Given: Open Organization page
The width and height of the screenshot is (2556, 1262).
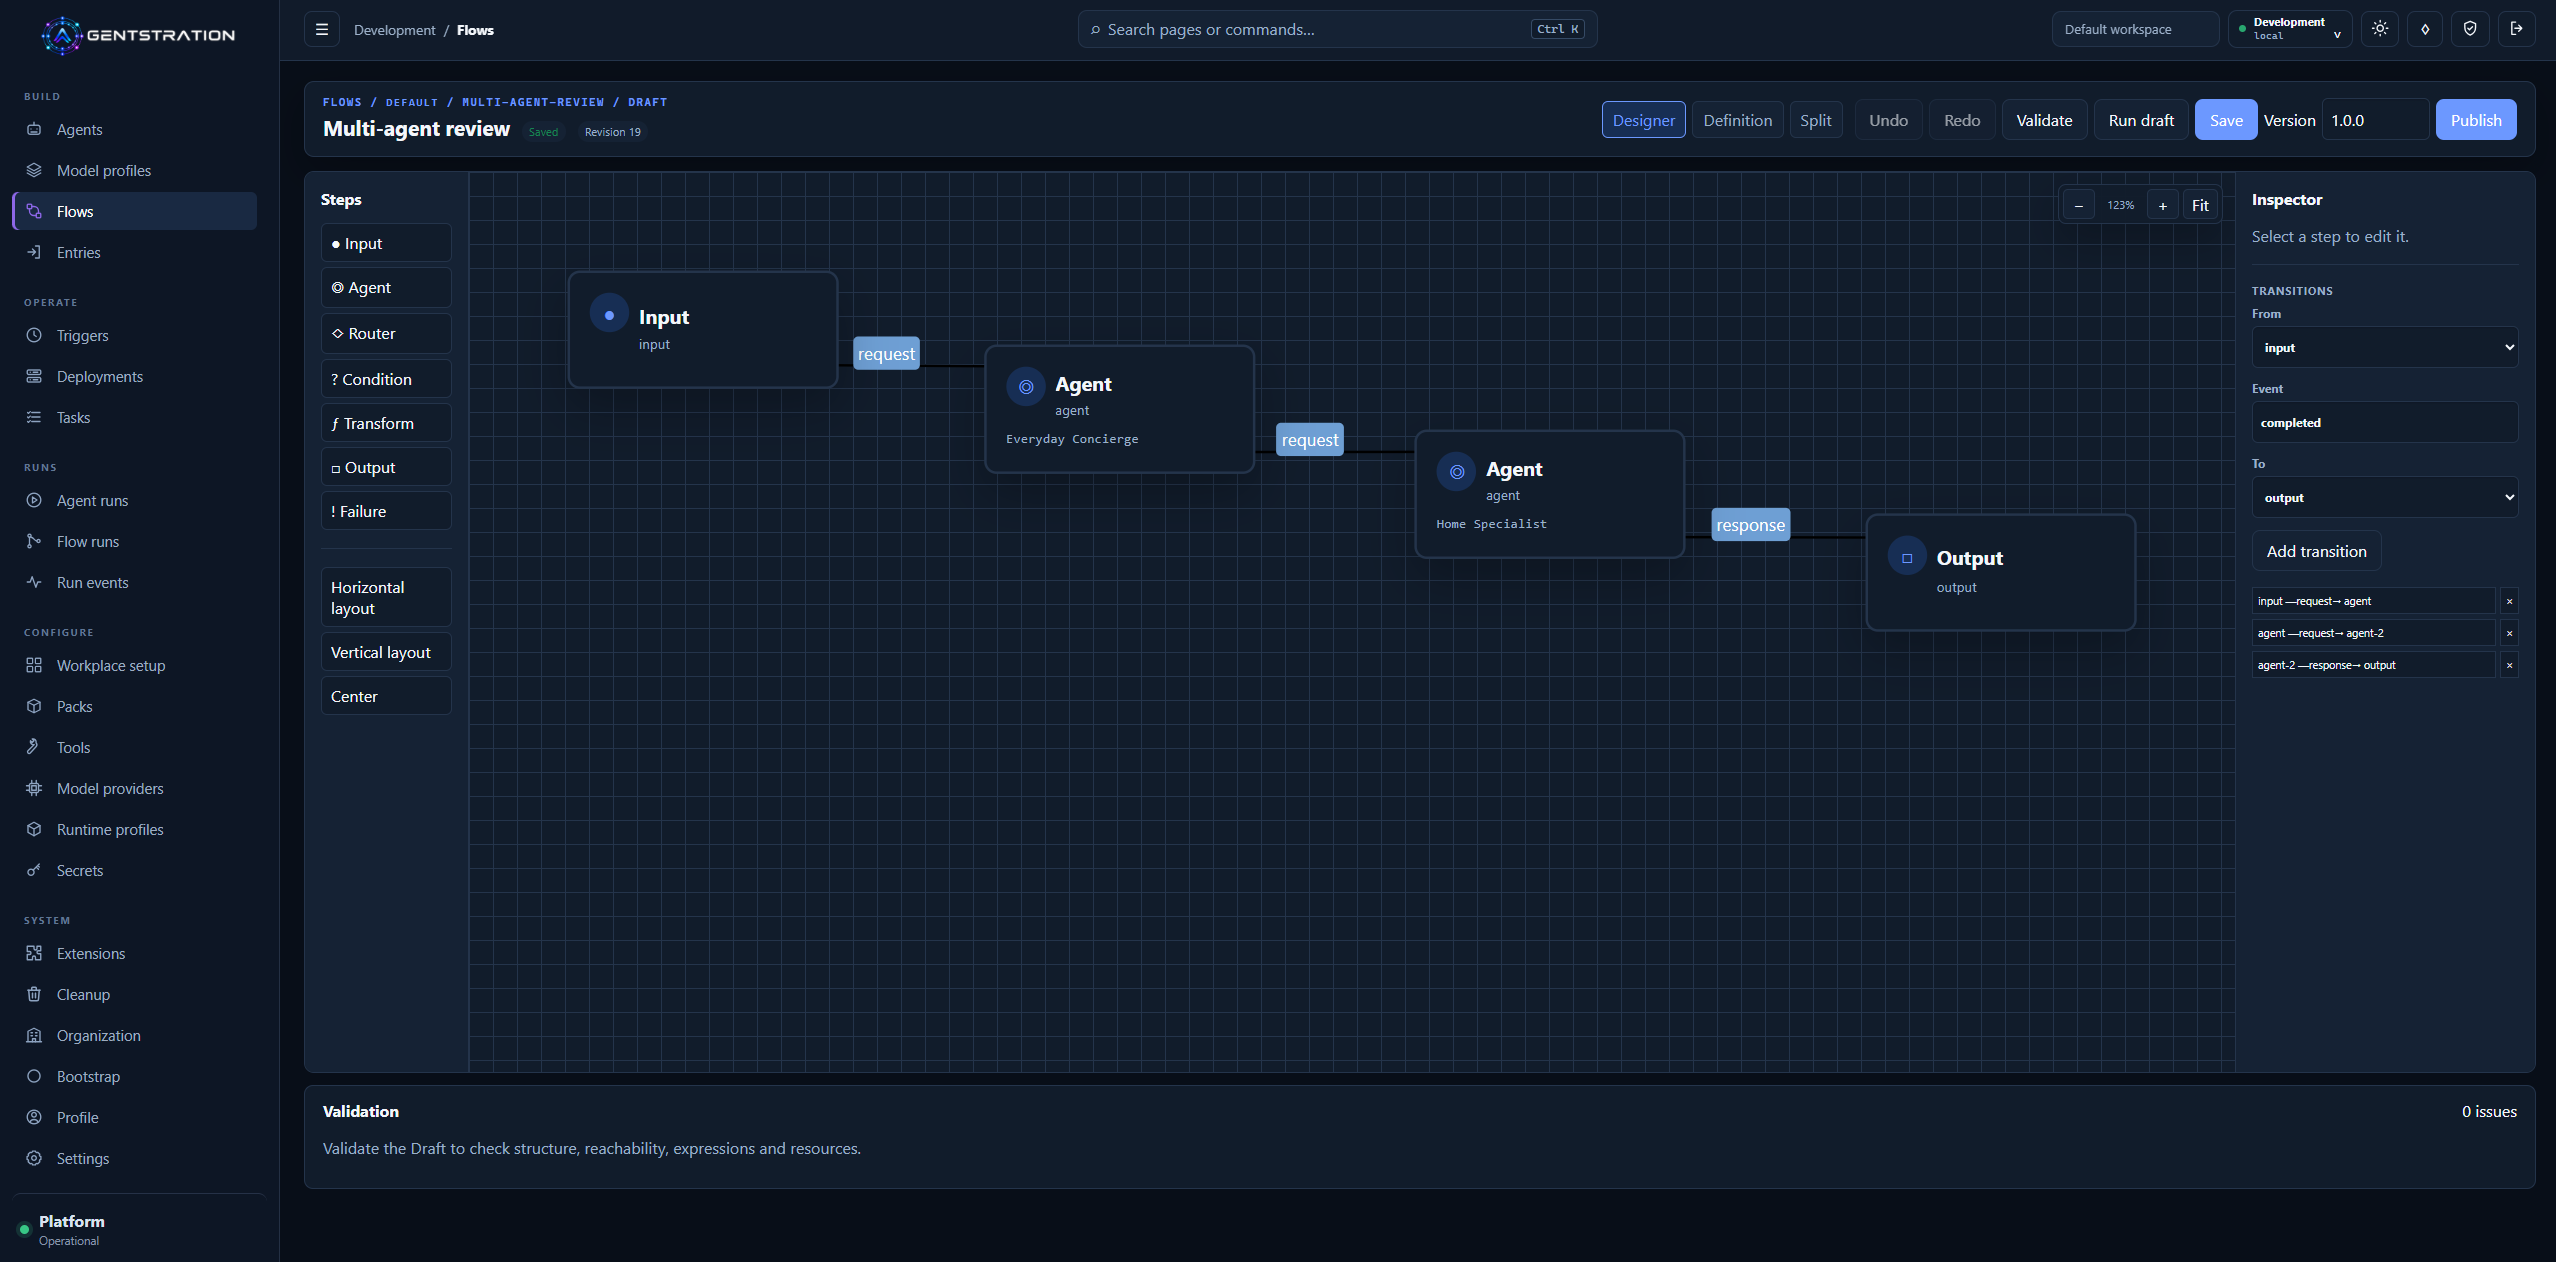Looking at the screenshot, I should click(x=134, y=1035).
